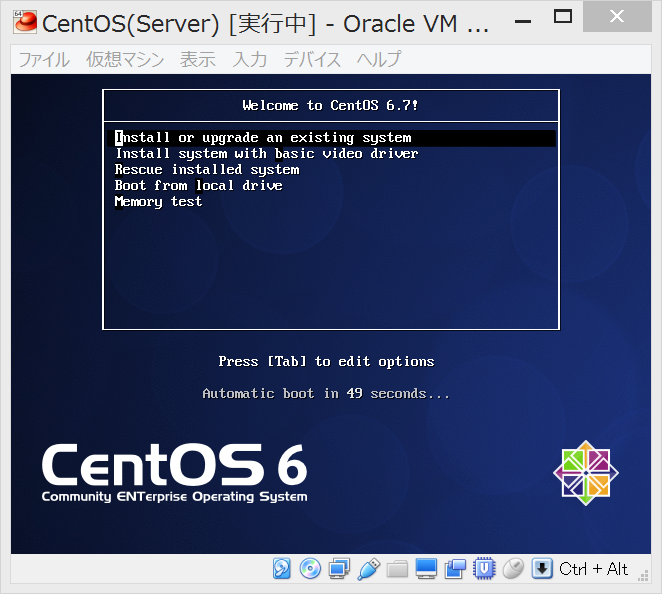The width and height of the screenshot is (662, 594).
Task: Select Boot from local drive
Action: tap(198, 186)
